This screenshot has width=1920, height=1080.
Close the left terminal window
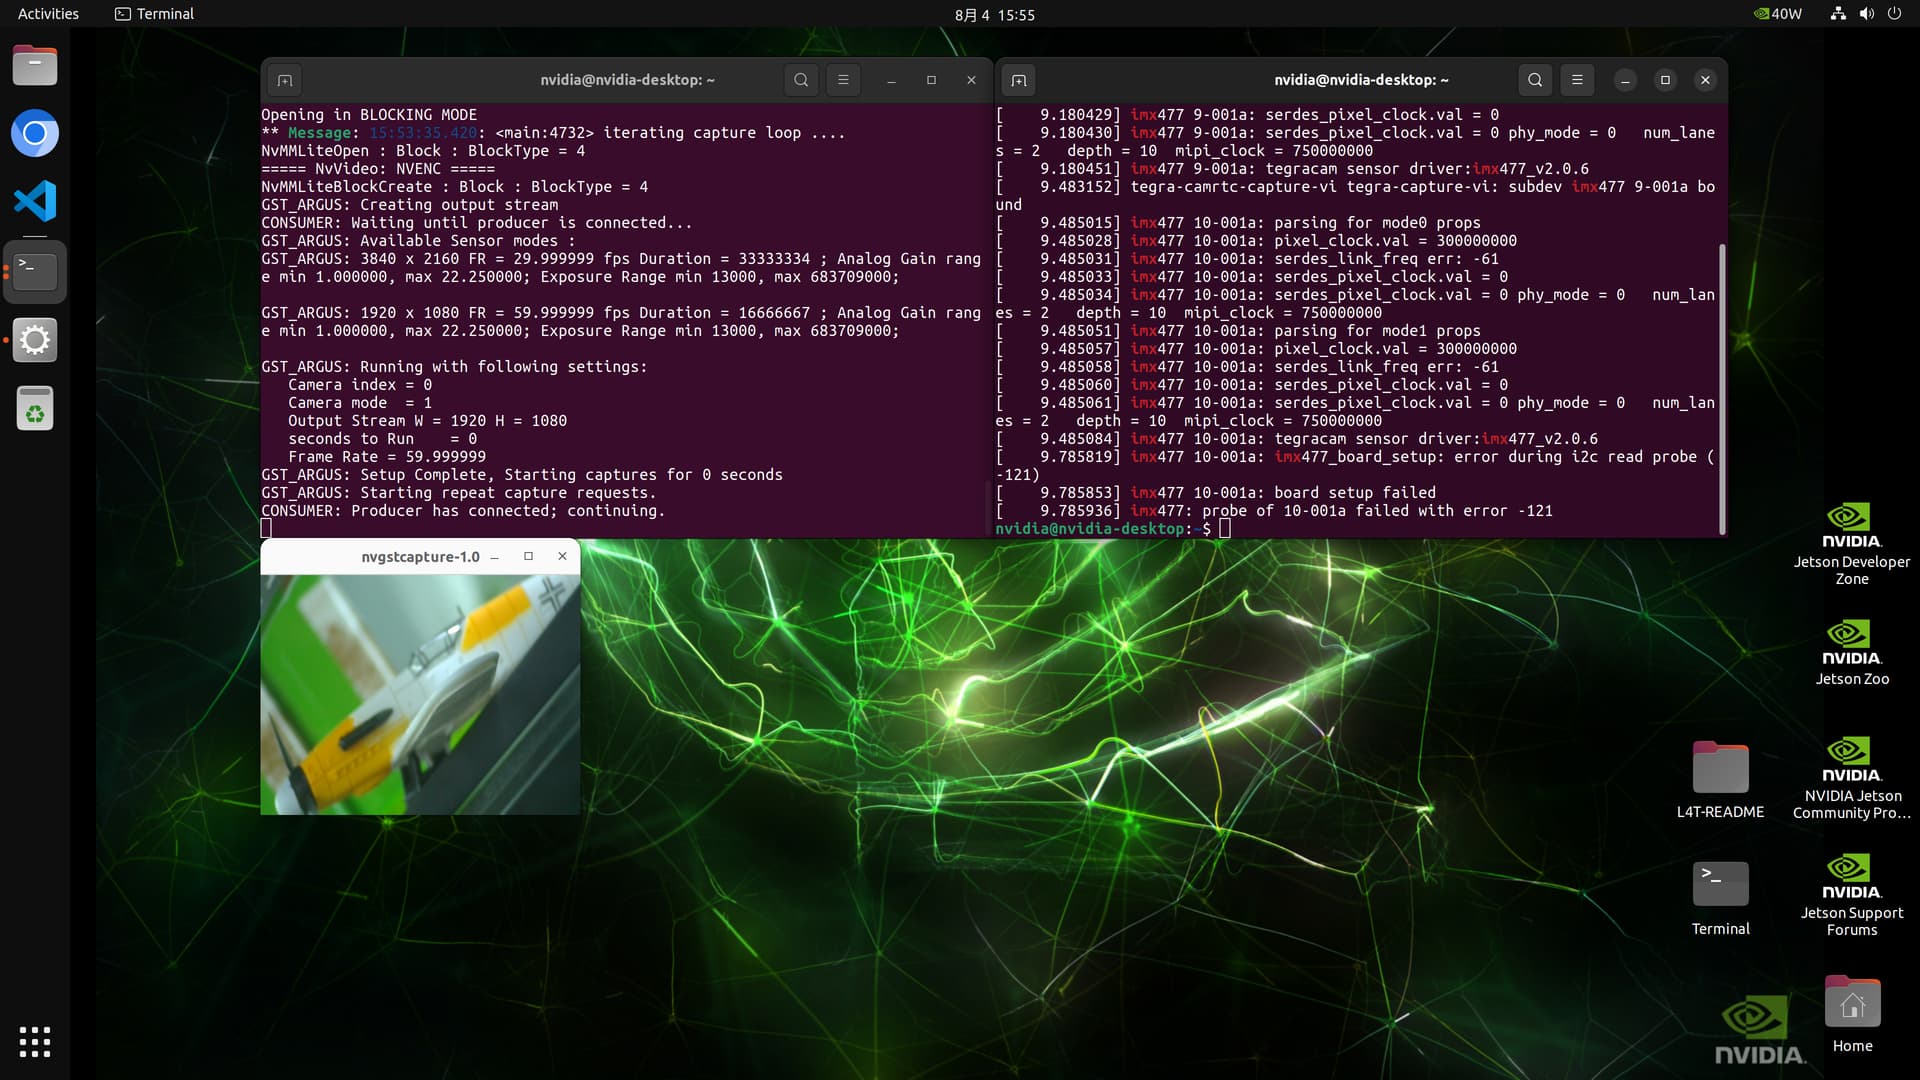[x=971, y=80]
